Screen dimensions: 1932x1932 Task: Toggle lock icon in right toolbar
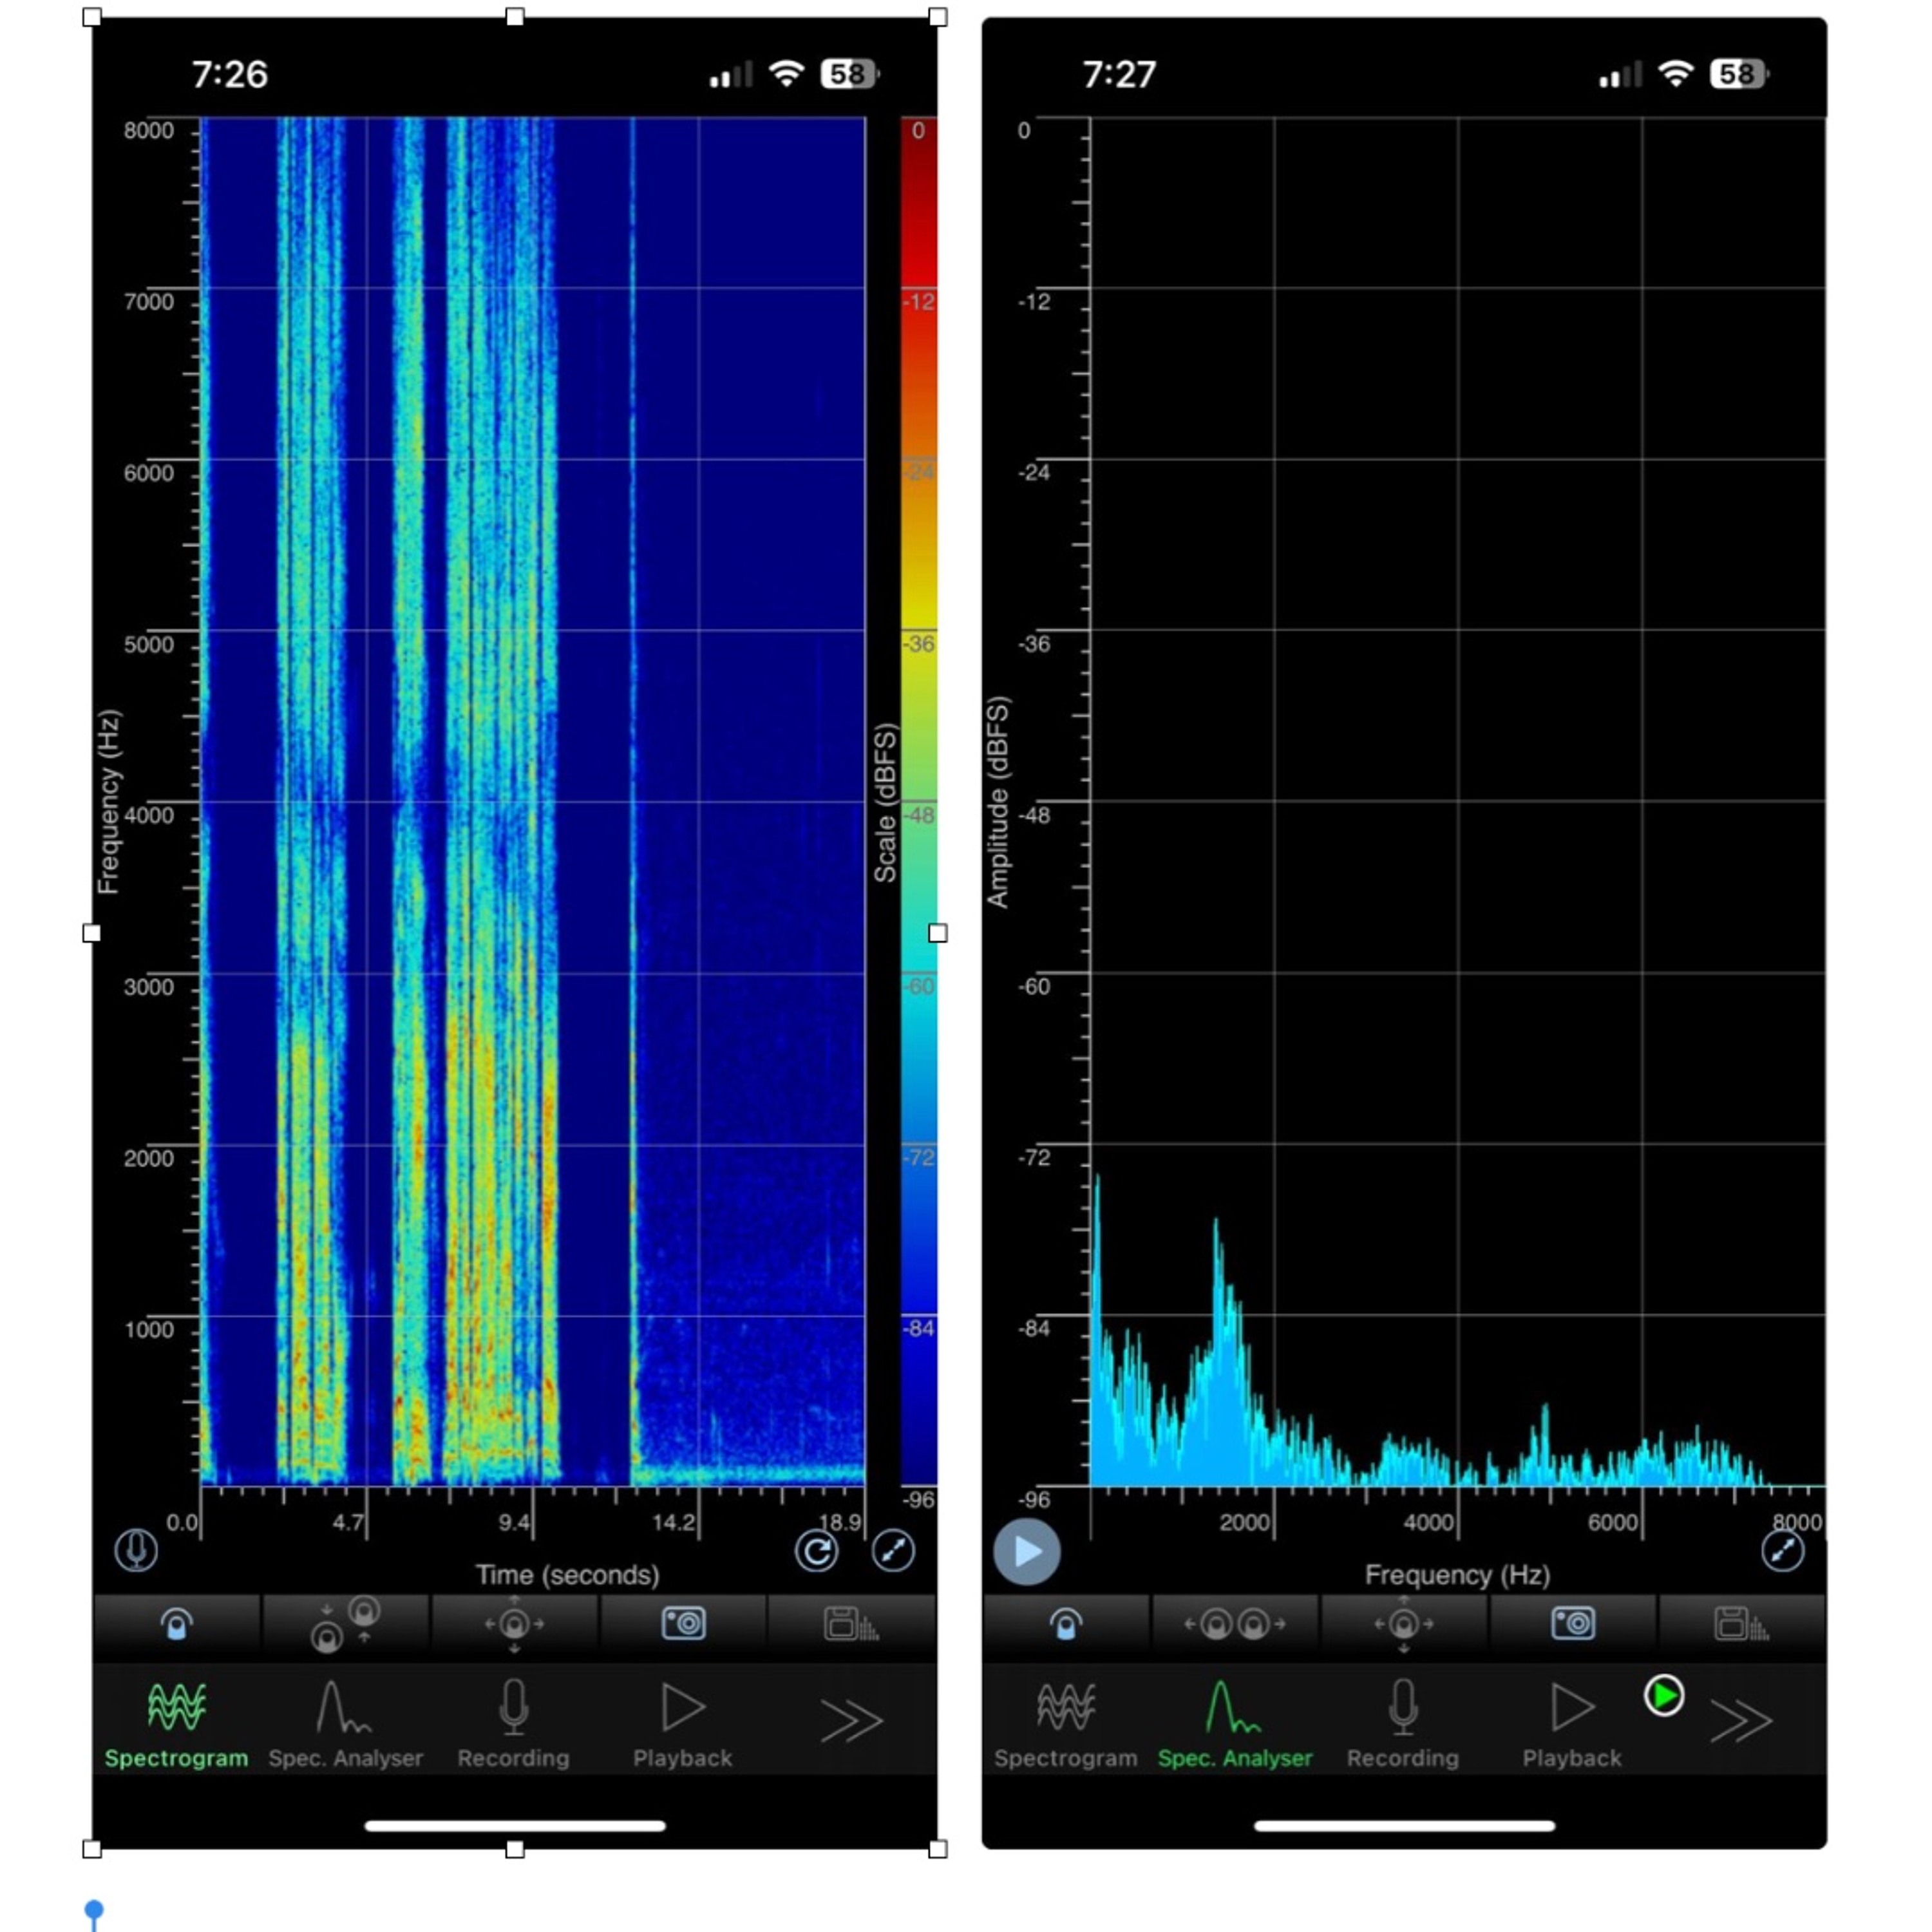pyautogui.click(x=1066, y=1624)
